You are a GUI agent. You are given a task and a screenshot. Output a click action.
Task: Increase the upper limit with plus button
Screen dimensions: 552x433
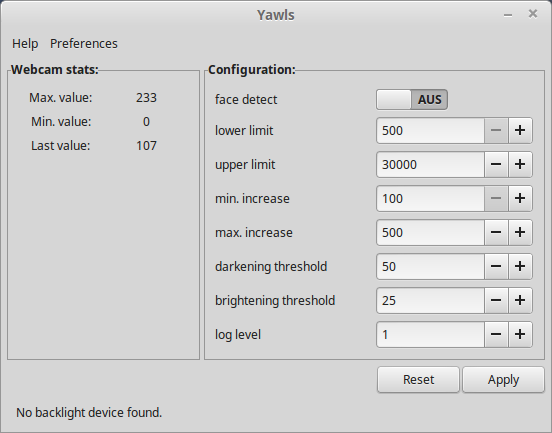[x=520, y=164]
